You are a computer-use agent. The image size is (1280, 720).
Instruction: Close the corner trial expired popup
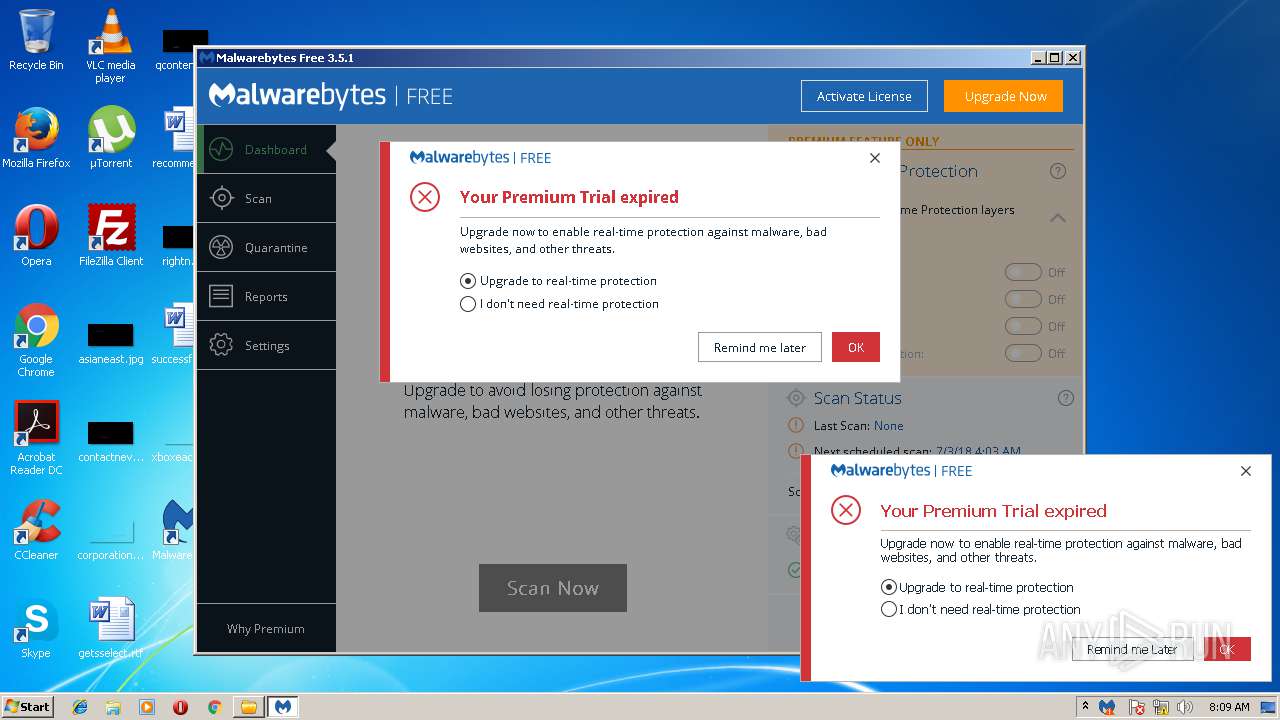point(1246,471)
